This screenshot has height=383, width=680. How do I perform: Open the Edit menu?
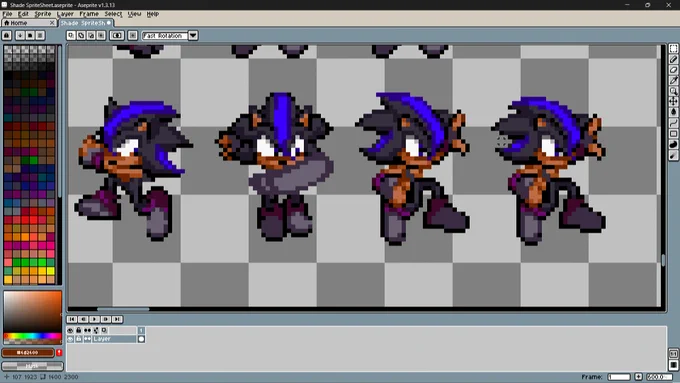point(23,14)
